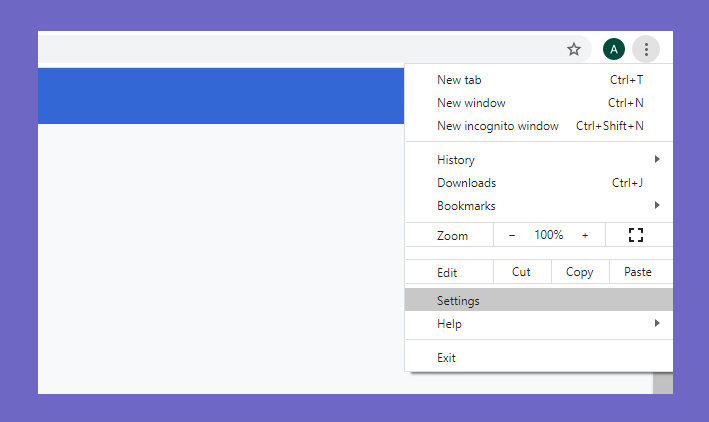Enter fullscreen mode from the Zoom row
The image size is (709, 422).
coord(636,235)
